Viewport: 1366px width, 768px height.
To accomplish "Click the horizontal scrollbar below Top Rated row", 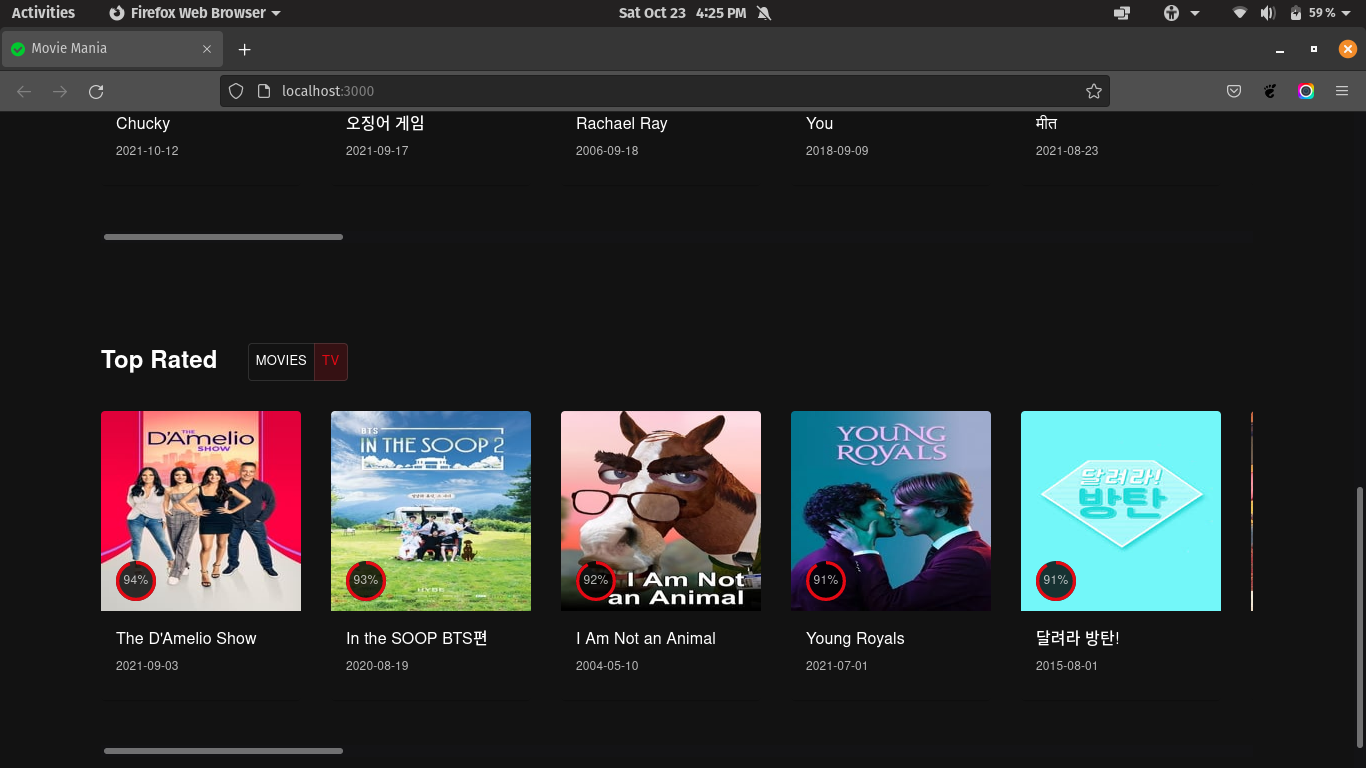I will [x=223, y=751].
